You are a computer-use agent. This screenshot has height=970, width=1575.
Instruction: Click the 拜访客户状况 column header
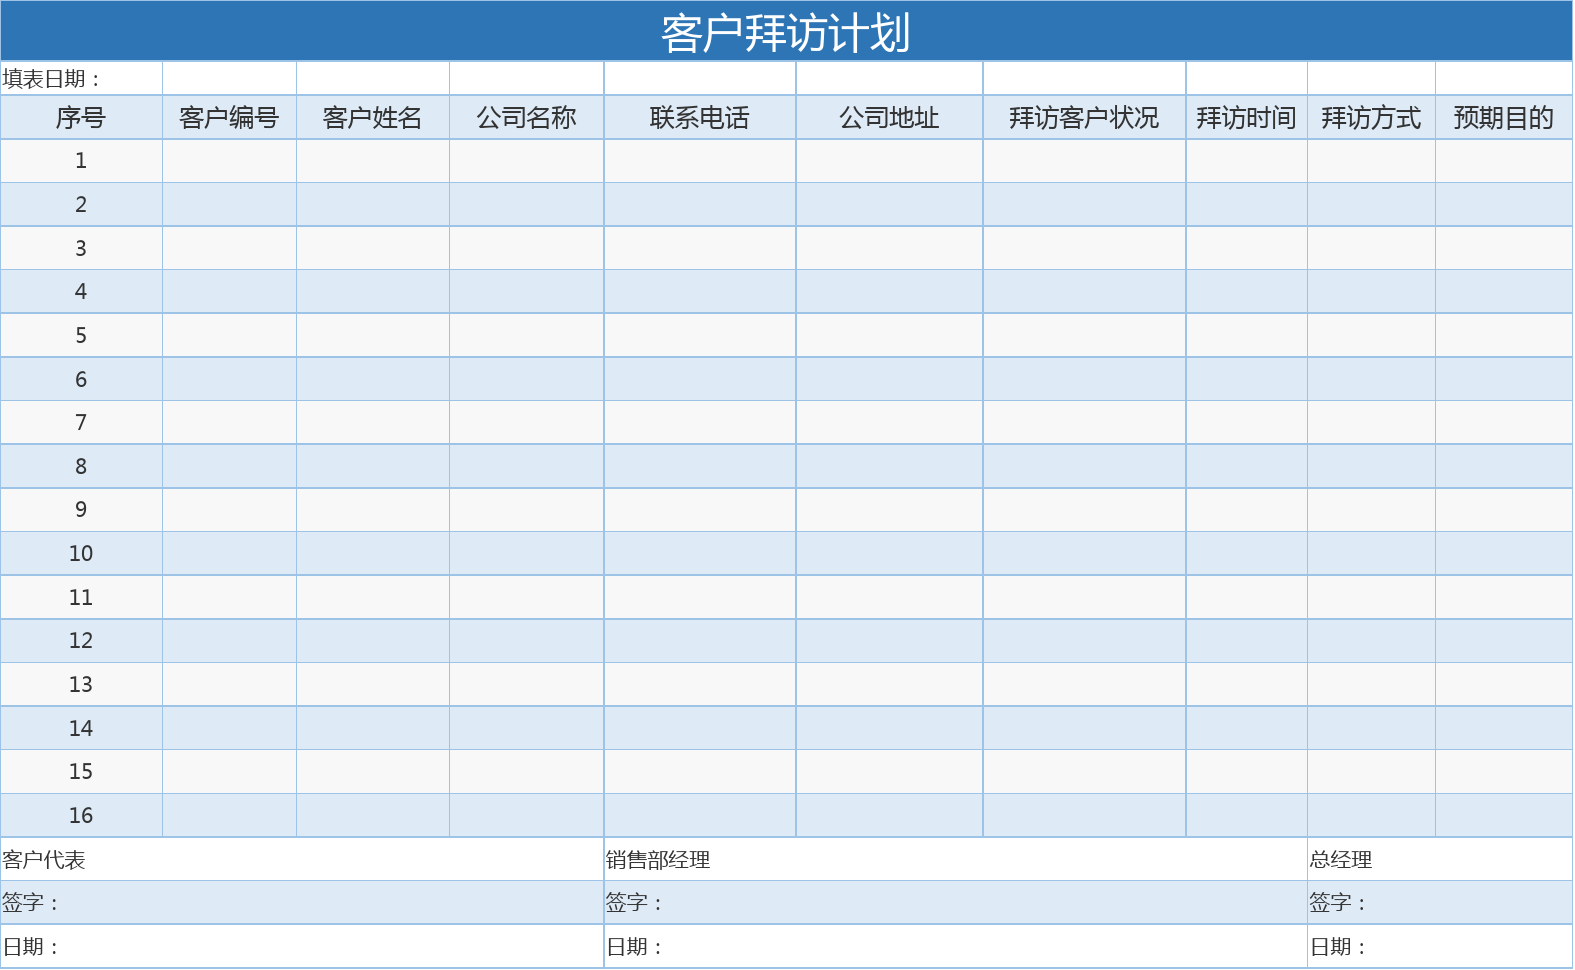1085,117
